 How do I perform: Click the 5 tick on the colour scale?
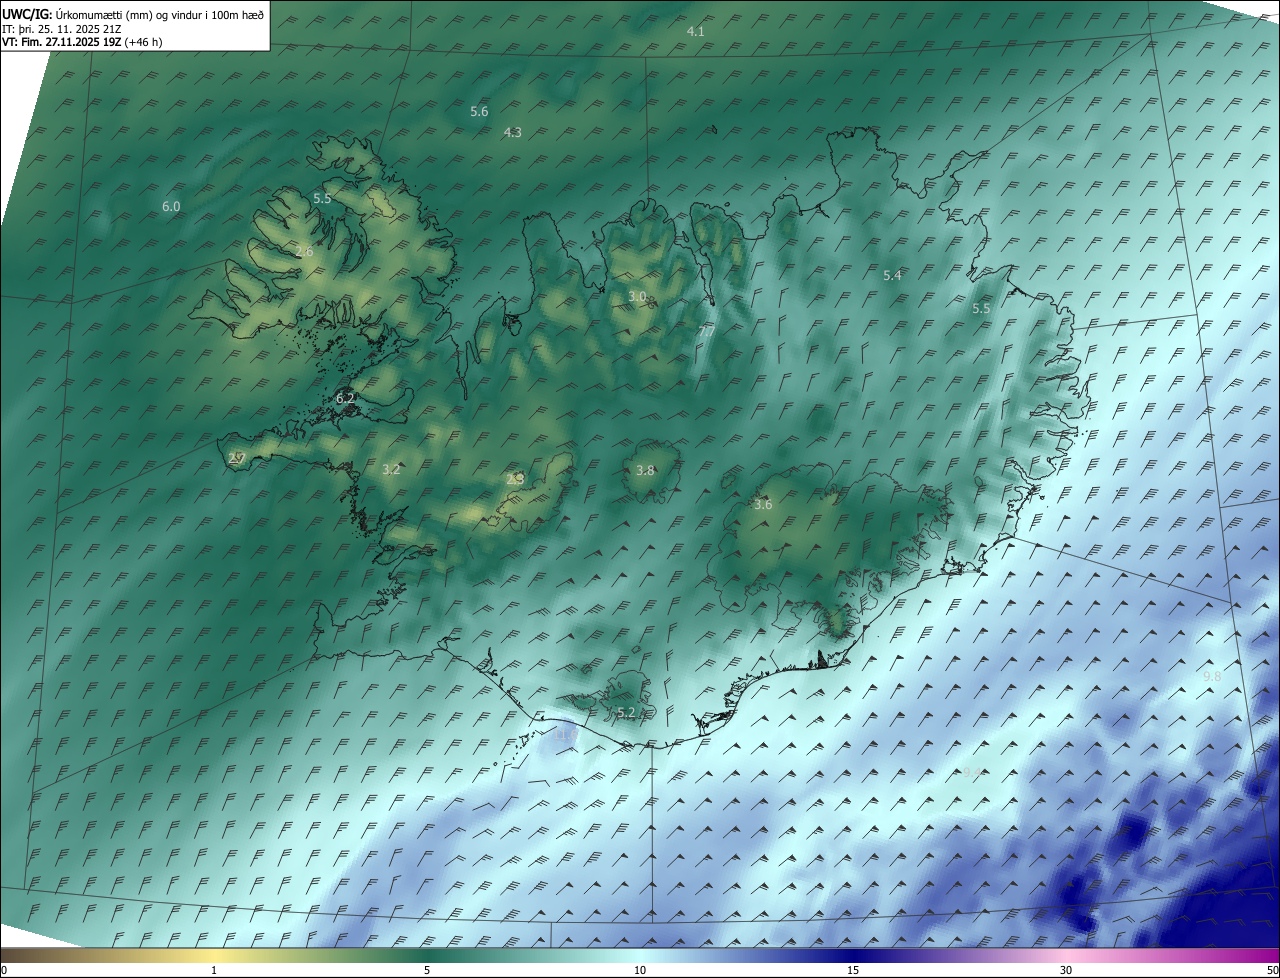click(x=427, y=971)
